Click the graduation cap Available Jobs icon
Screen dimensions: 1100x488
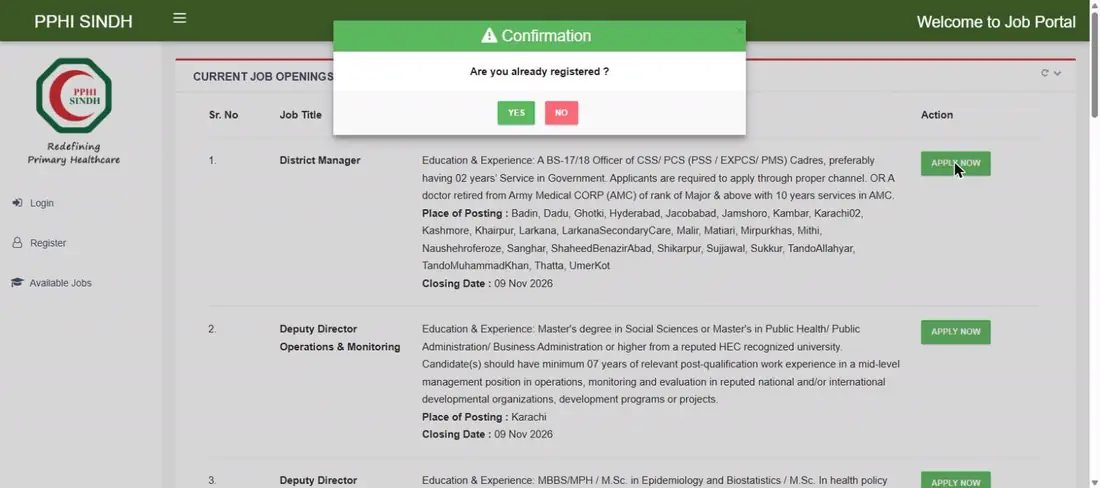(17, 283)
